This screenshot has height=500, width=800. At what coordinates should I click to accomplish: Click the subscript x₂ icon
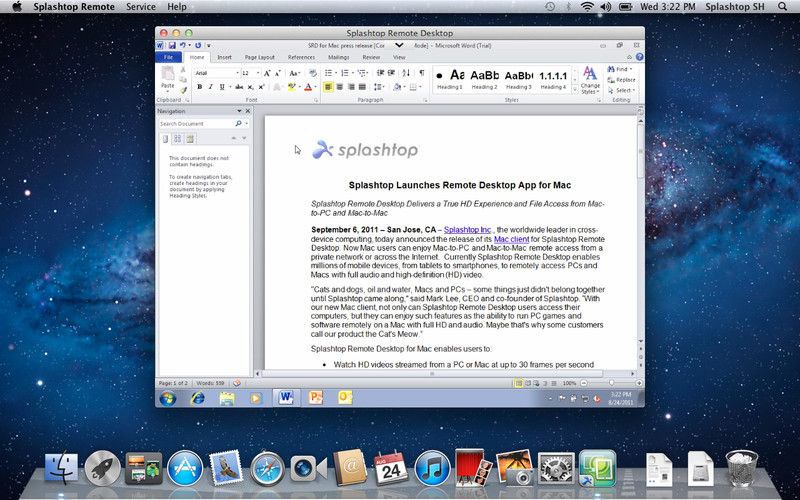[x=251, y=87]
